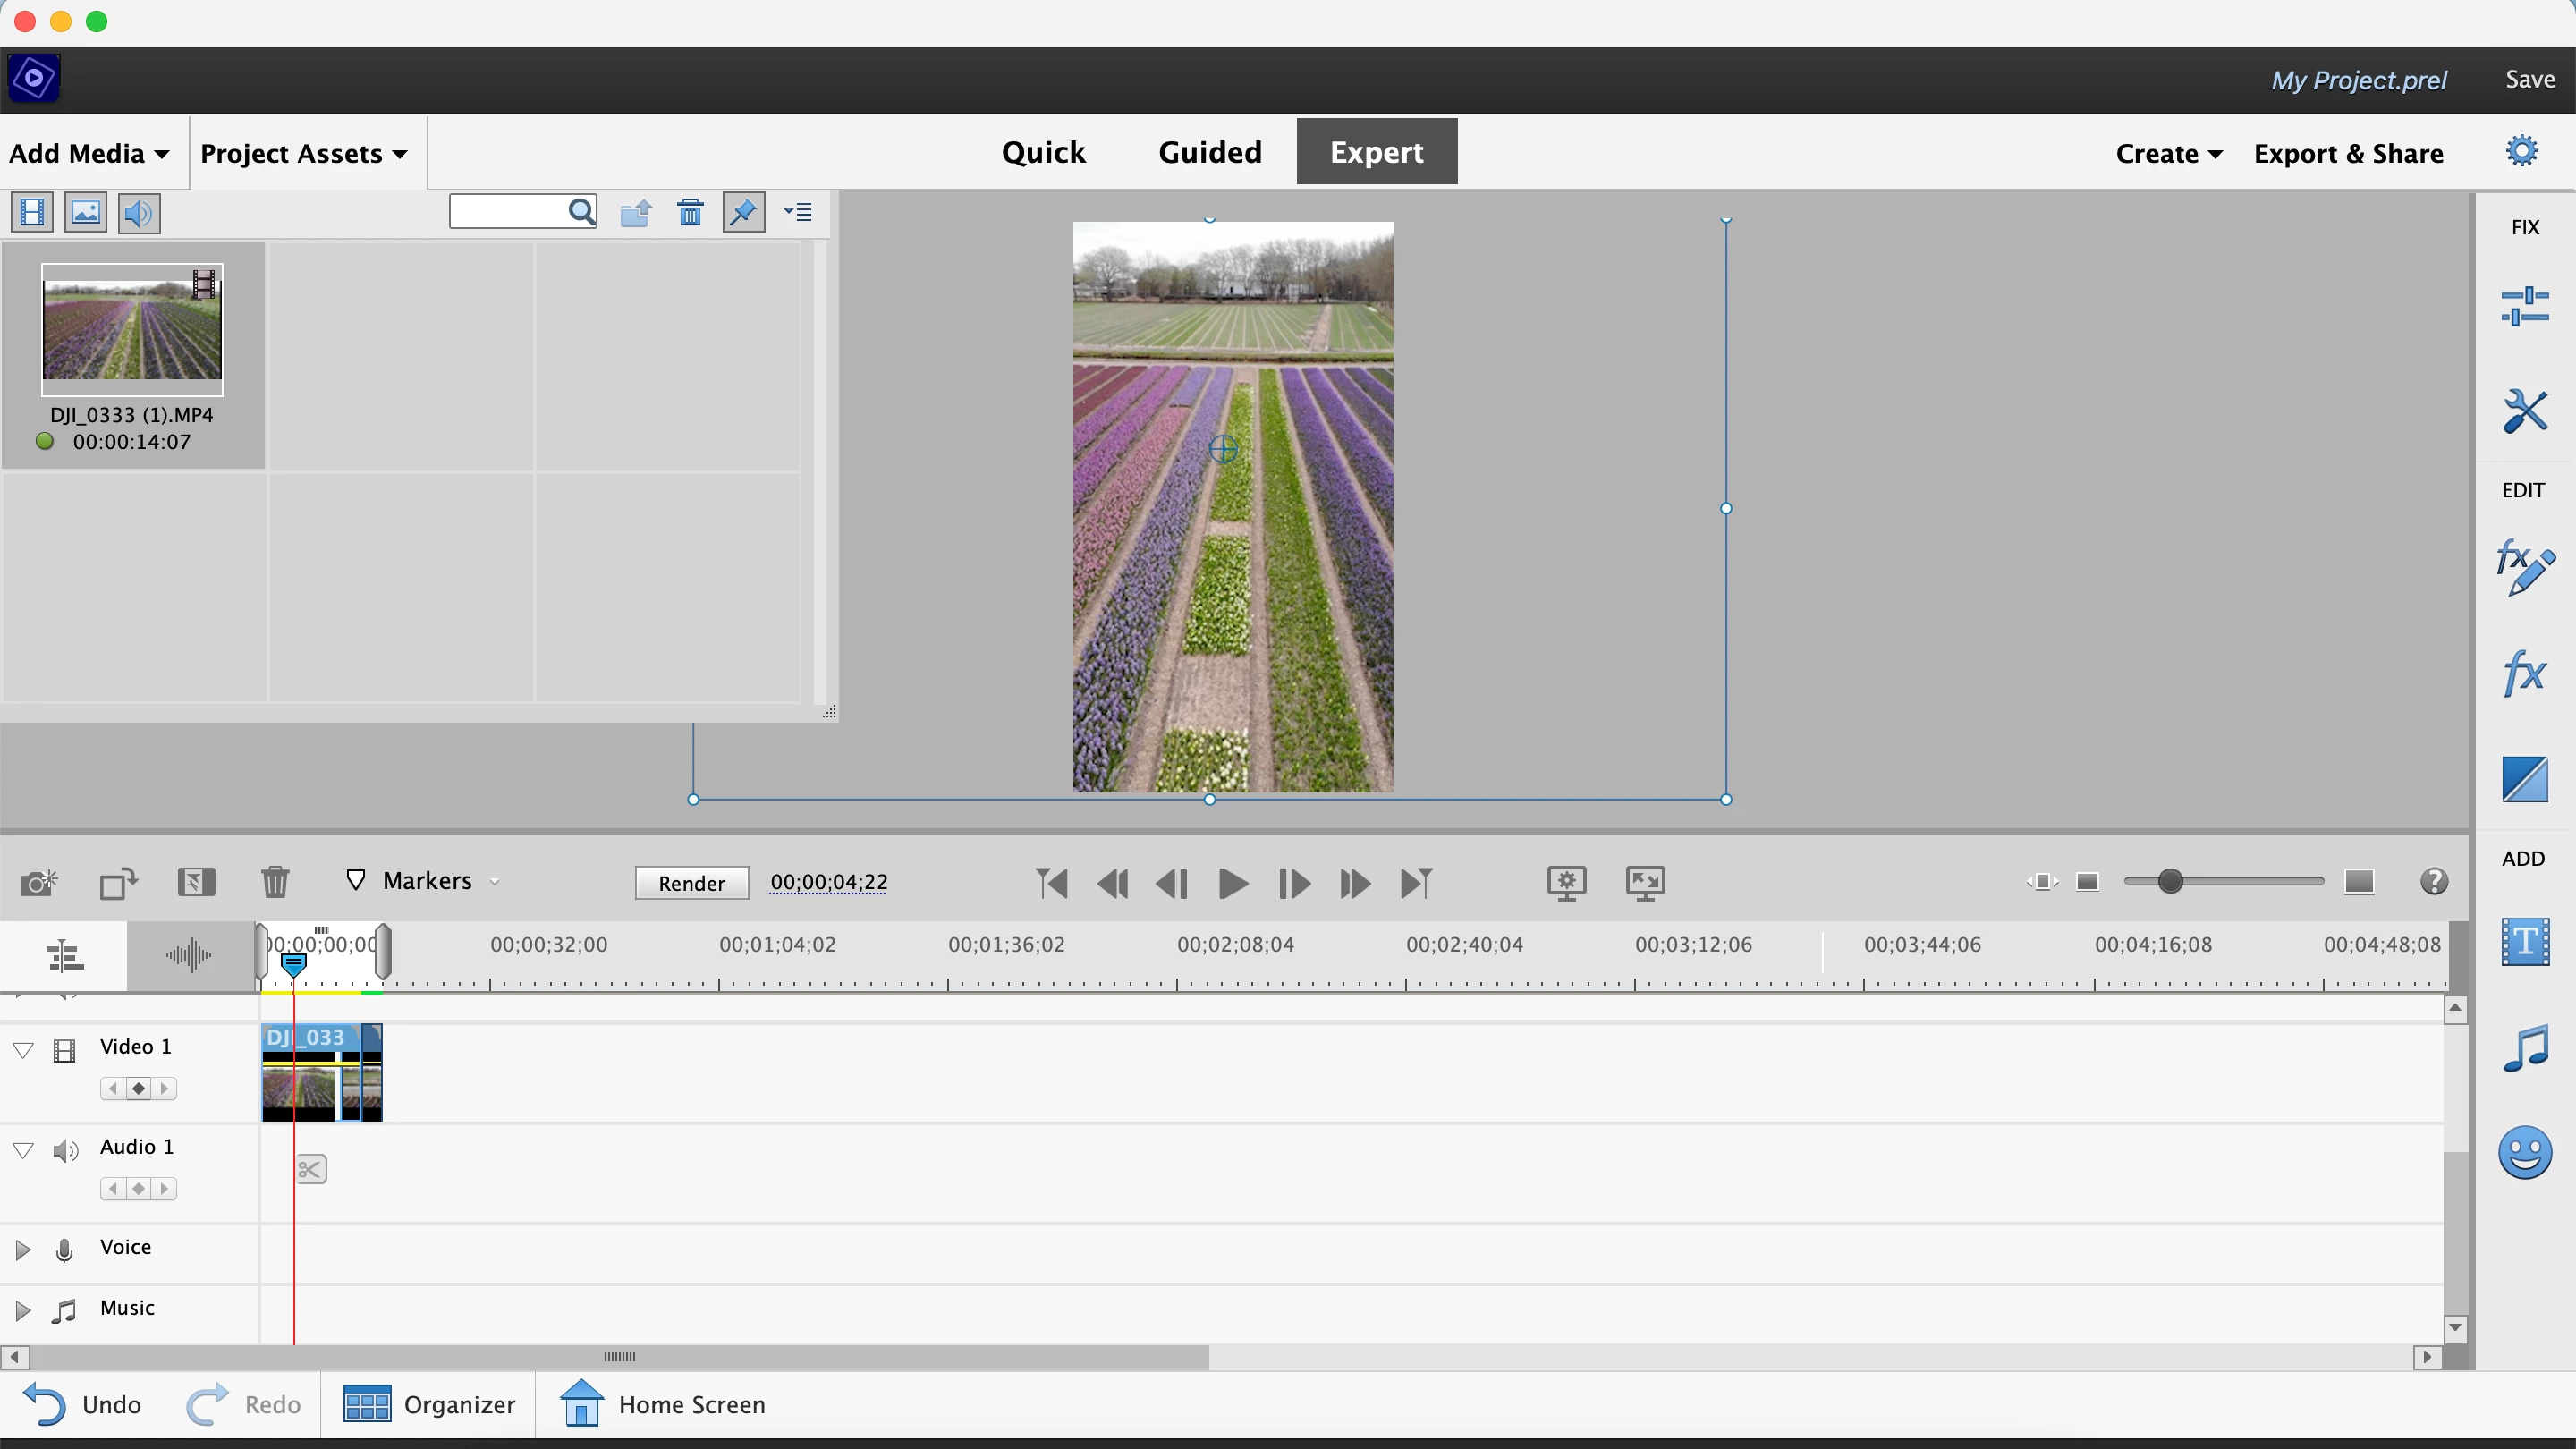Expand the Voice track
Viewport: 2576px width, 1449px height.
(23, 1249)
